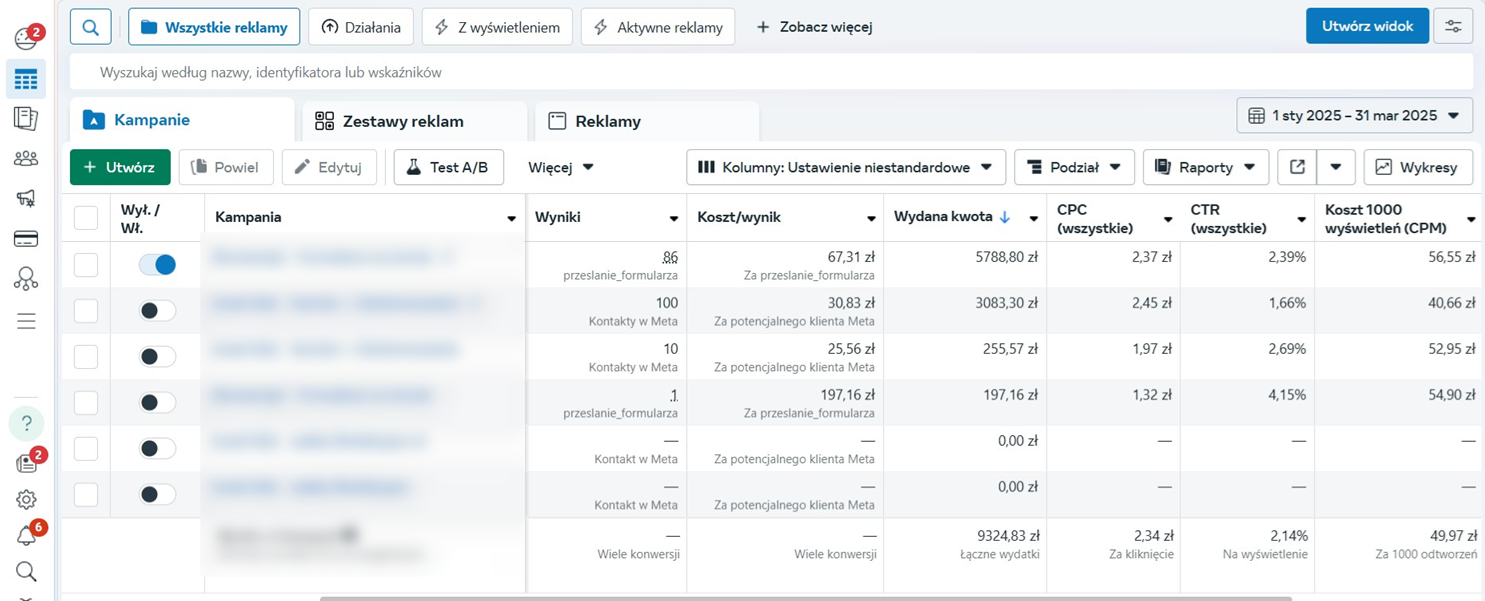
Task: Click the Utwórz widok button
Action: 1367,26
